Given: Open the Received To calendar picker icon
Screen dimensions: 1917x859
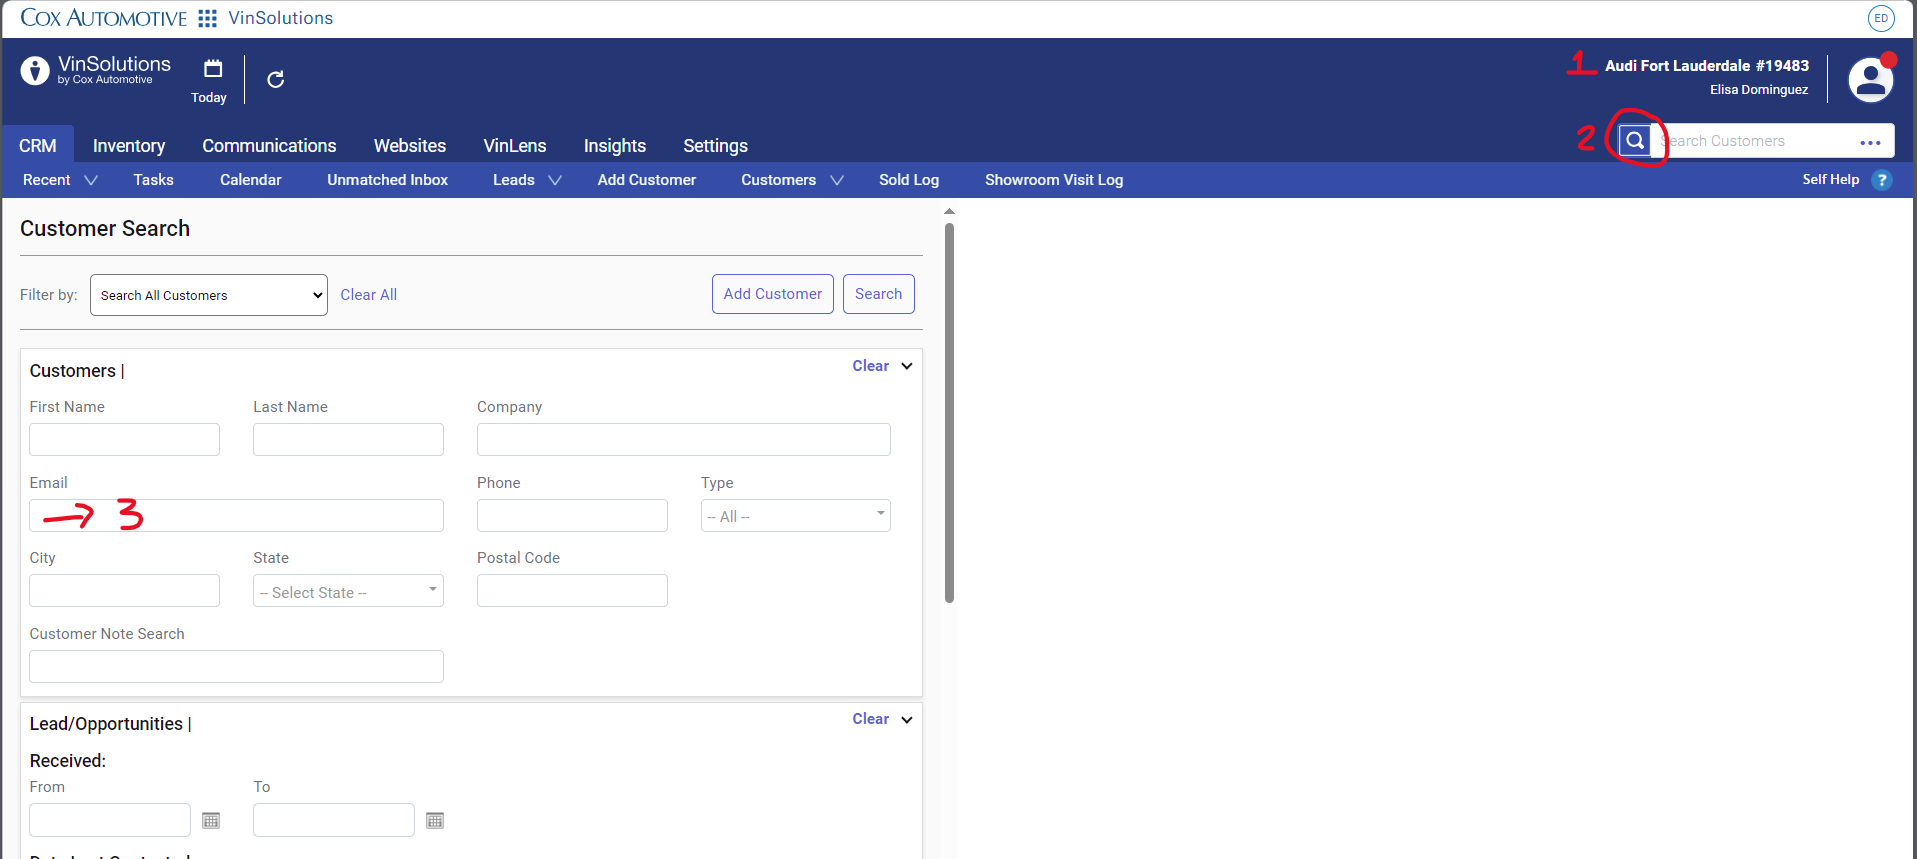Looking at the screenshot, I should pos(435,820).
